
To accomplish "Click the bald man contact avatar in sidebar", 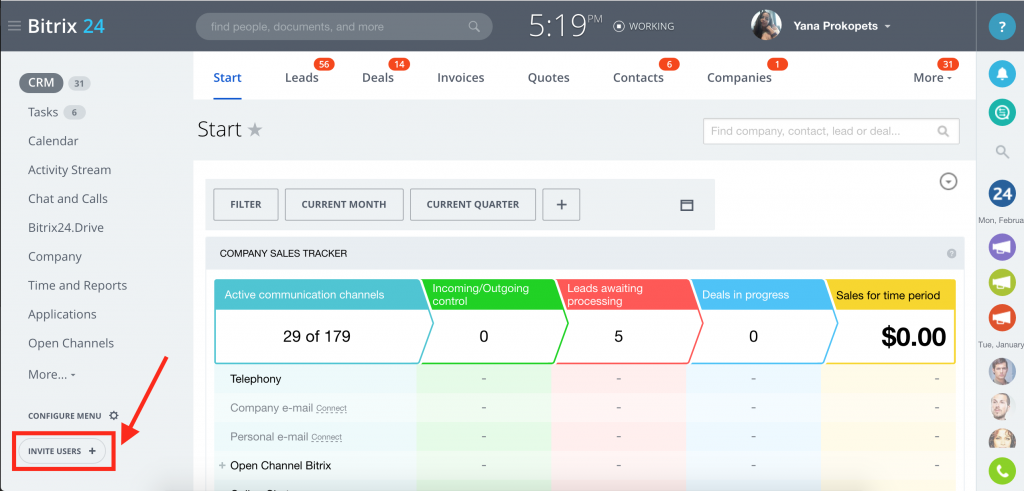I will tap(1001, 406).
